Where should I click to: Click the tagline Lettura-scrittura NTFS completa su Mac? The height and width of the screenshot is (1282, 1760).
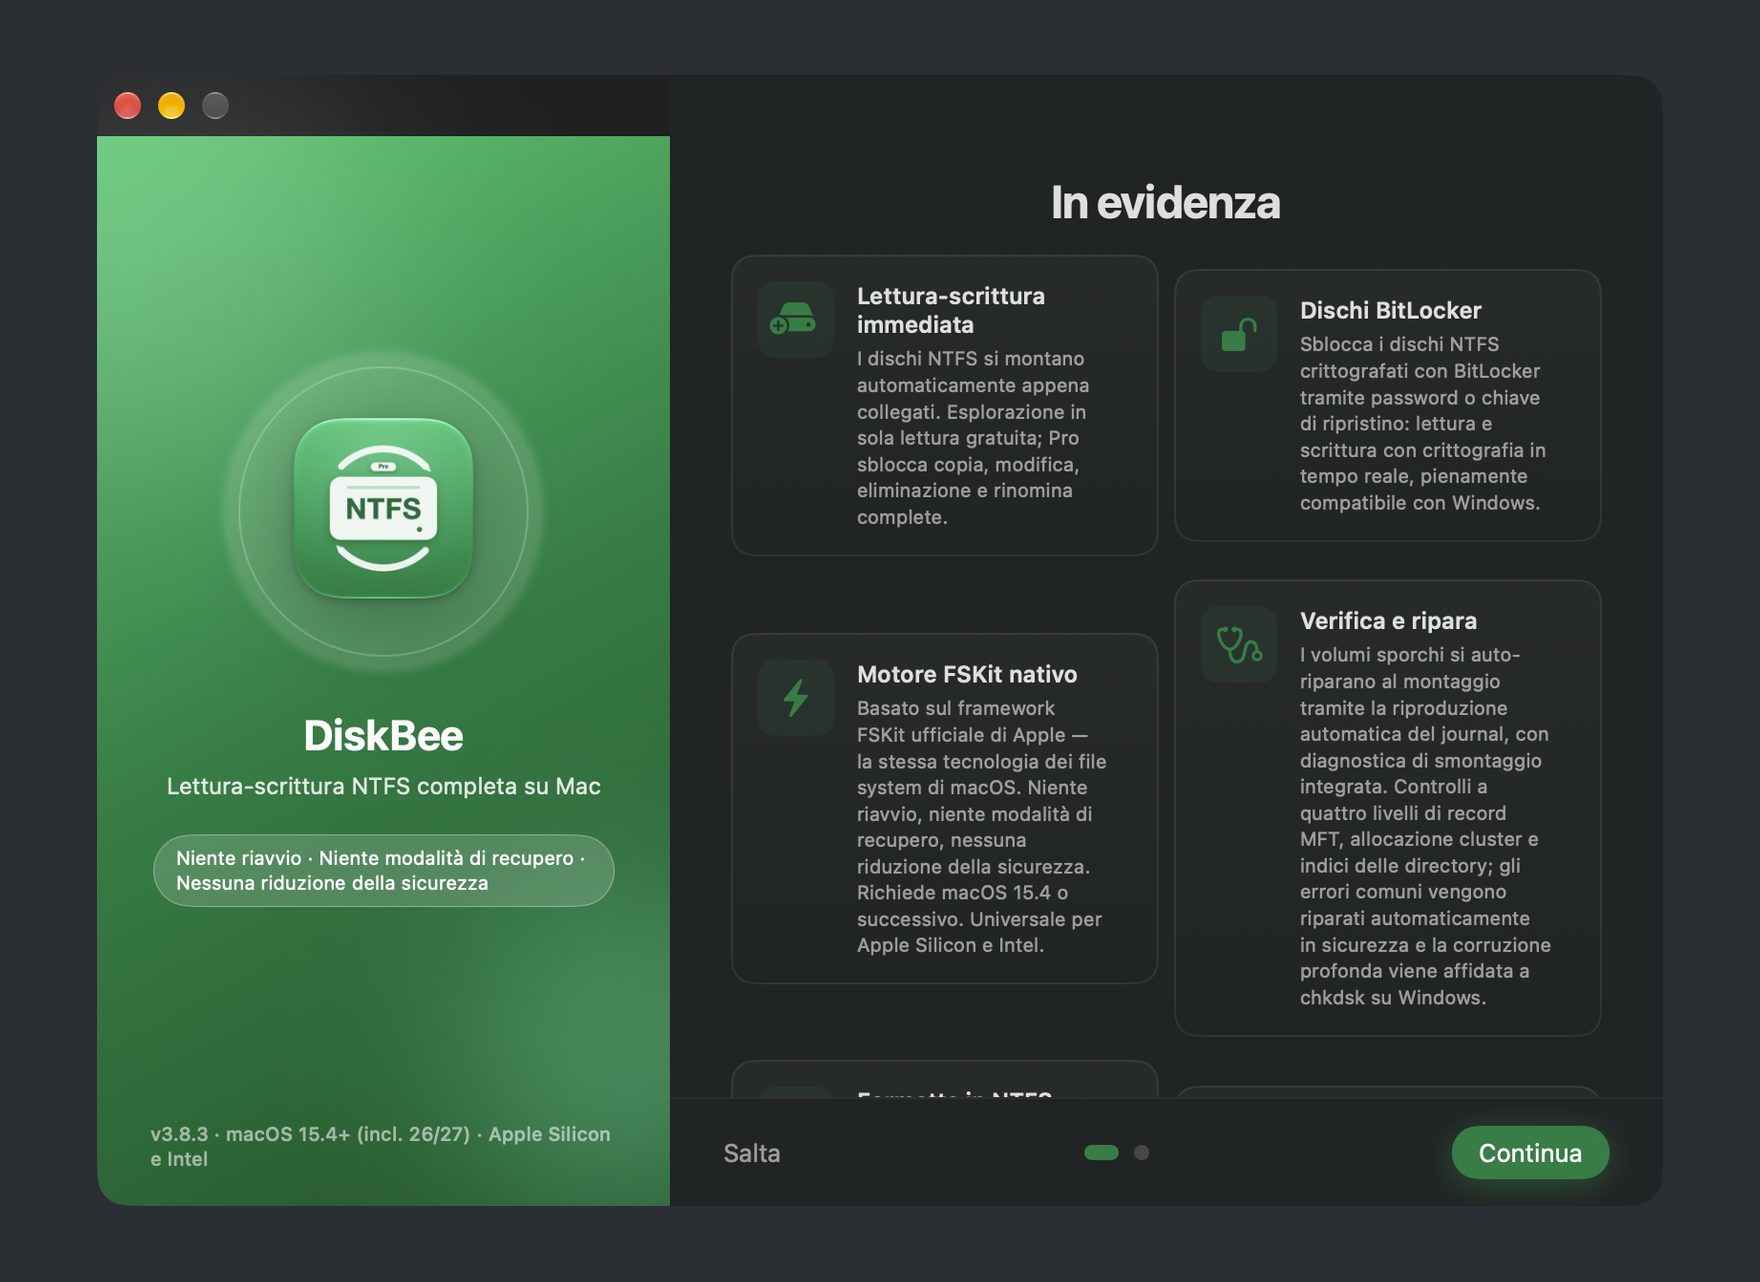tap(383, 786)
